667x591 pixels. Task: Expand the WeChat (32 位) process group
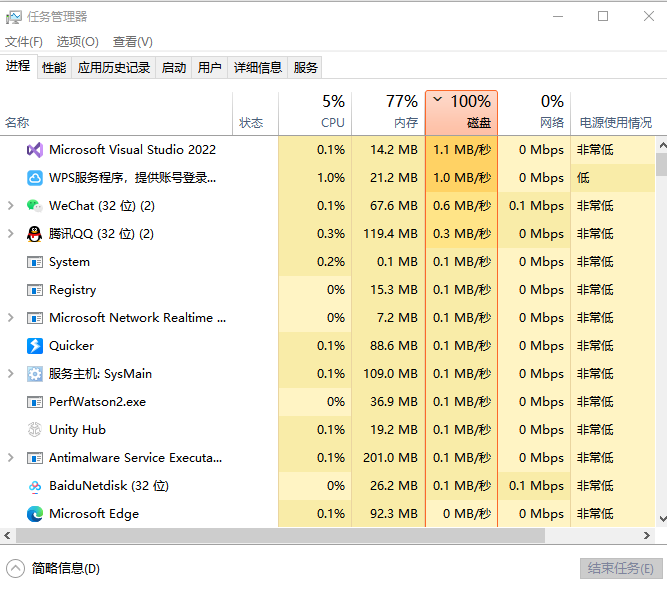[11, 206]
